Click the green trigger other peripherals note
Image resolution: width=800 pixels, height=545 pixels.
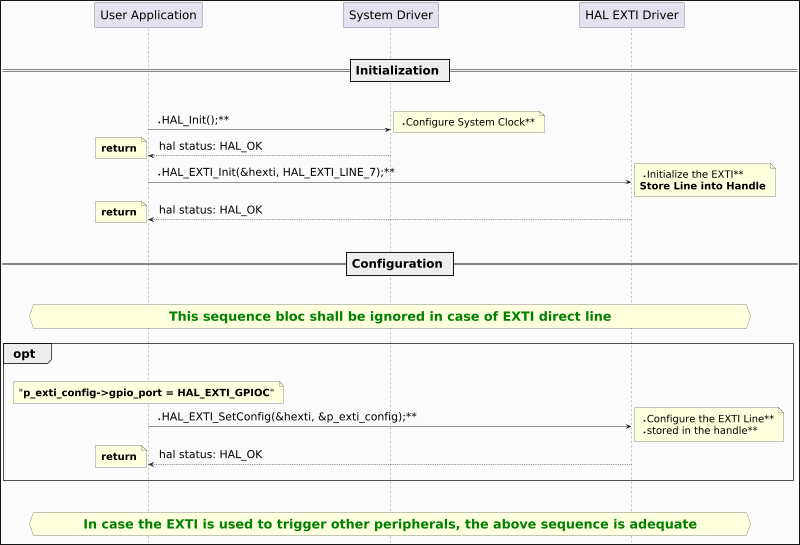tap(390, 524)
